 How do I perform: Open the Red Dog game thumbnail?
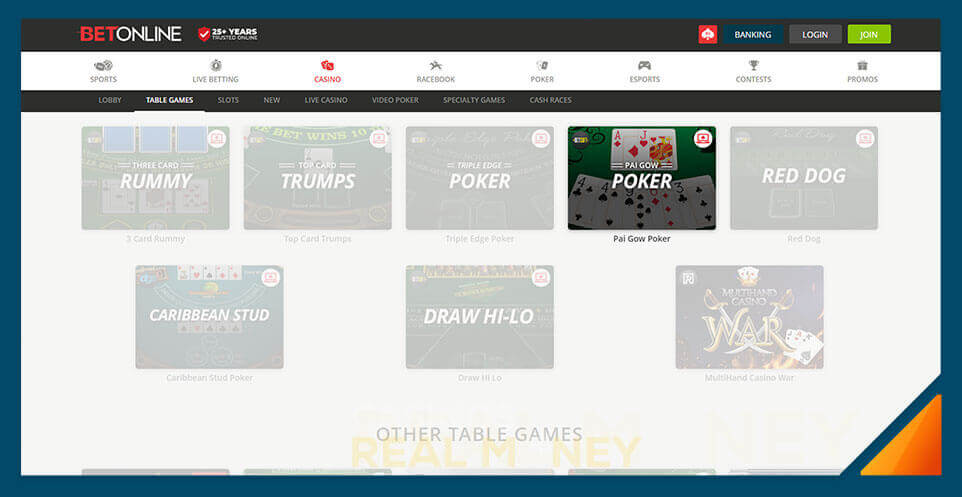click(x=804, y=178)
